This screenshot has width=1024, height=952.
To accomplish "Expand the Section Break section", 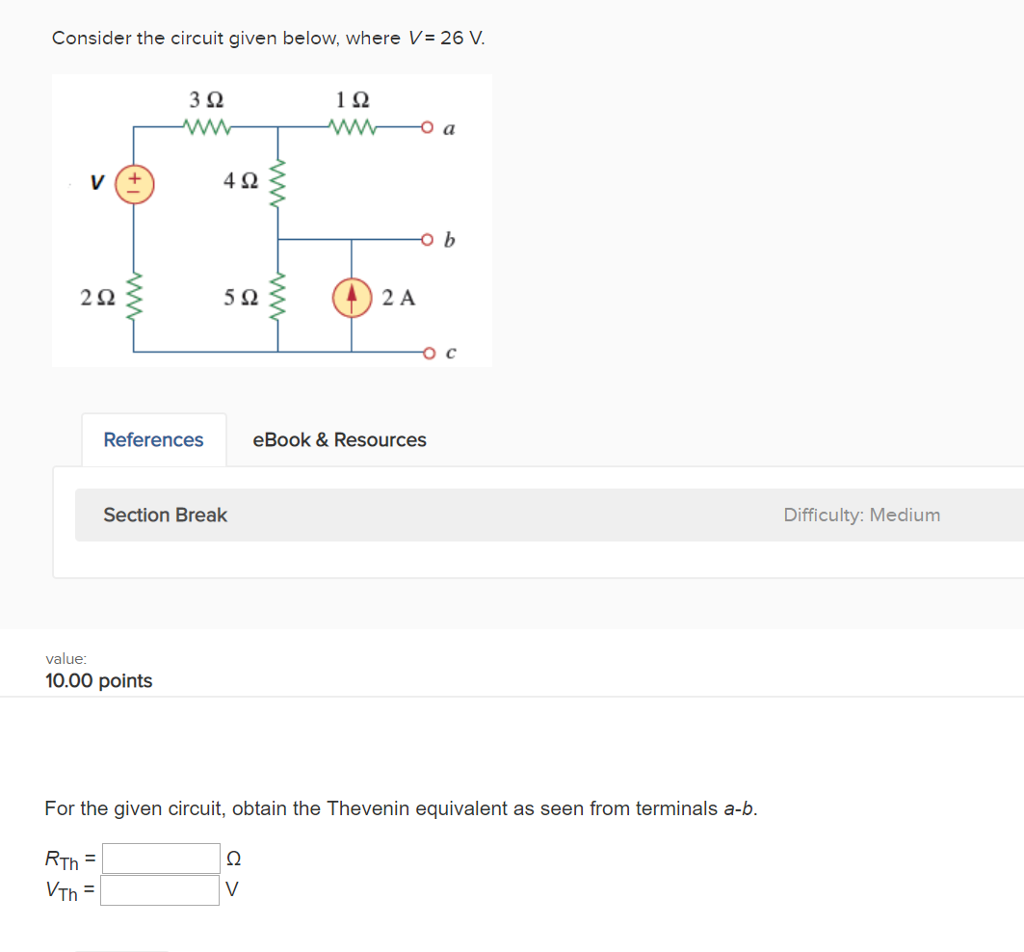I will click(164, 515).
